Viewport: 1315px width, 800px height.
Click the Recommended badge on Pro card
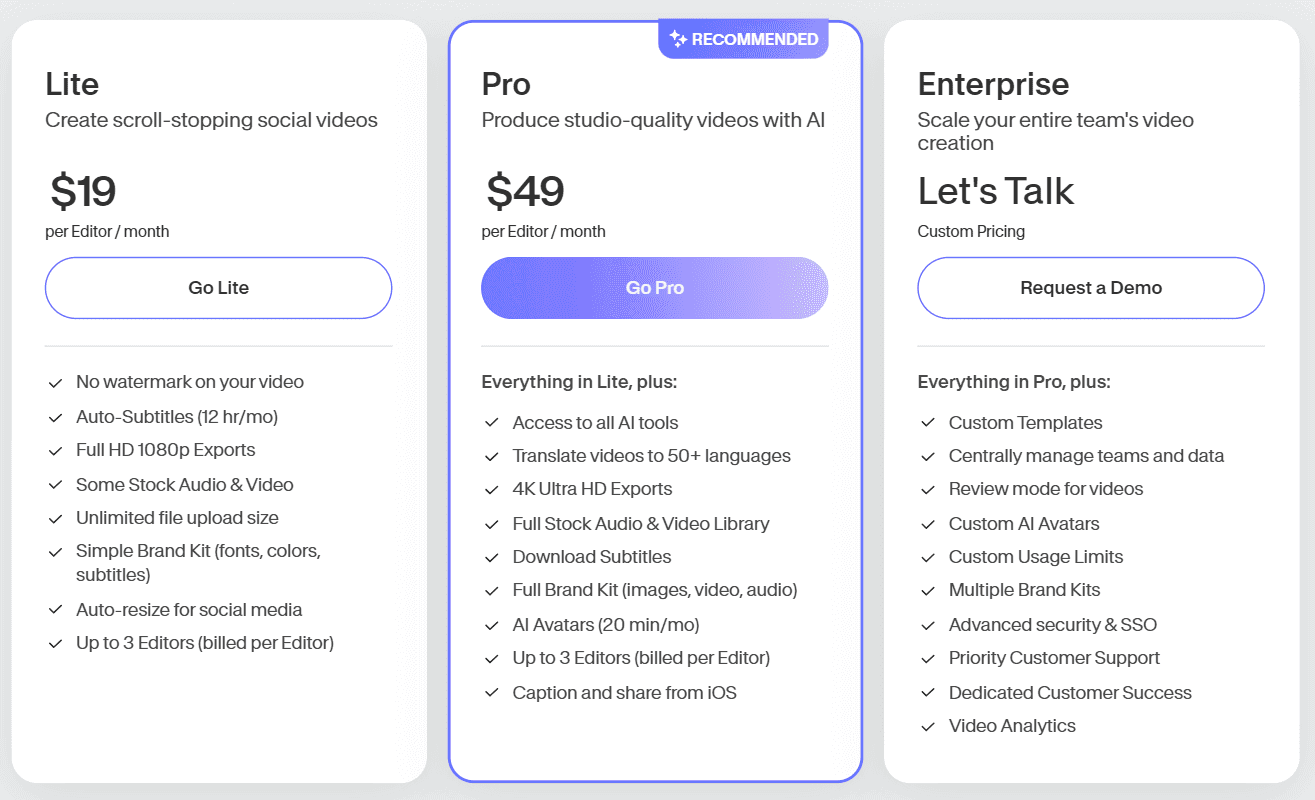pos(743,40)
